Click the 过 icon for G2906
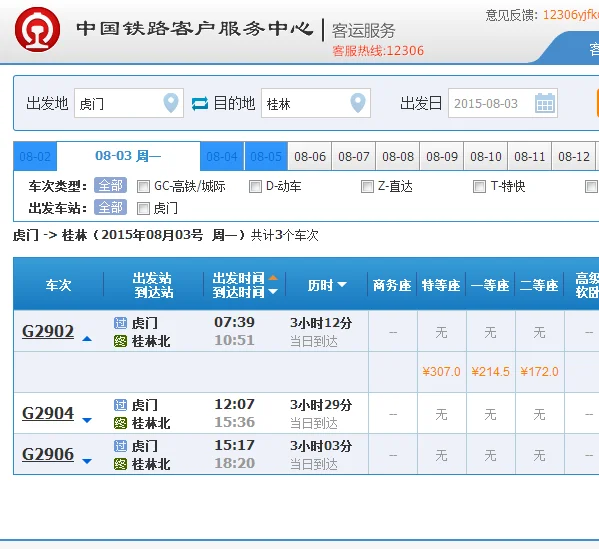The height and width of the screenshot is (549, 599). click(x=120, y=446)
